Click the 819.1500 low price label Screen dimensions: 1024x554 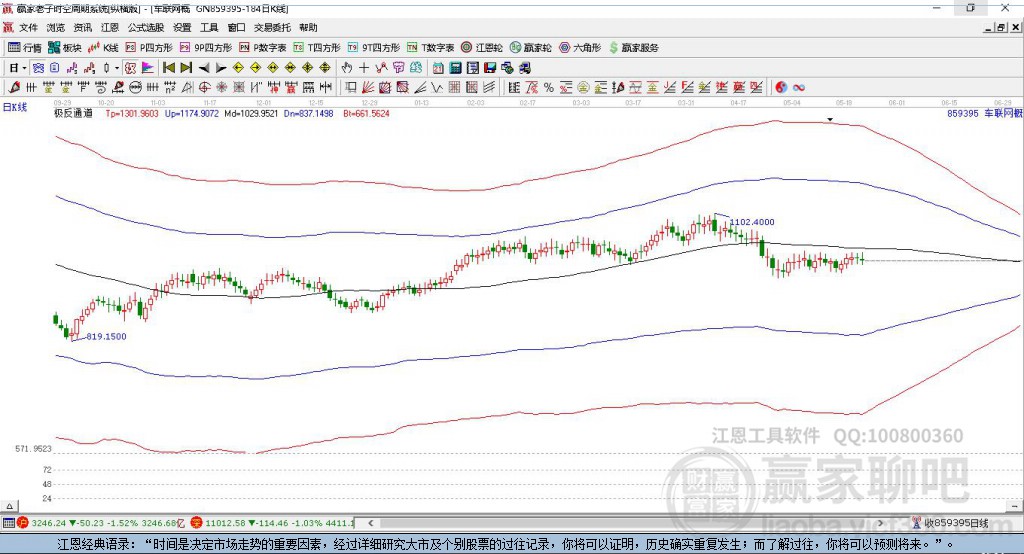(x=106, y=336)
